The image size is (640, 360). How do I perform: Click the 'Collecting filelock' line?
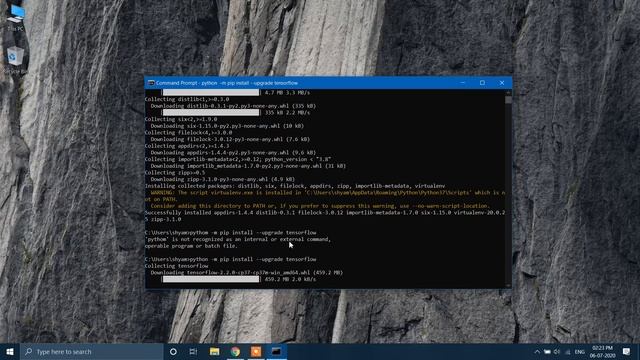tap(188, 133)
